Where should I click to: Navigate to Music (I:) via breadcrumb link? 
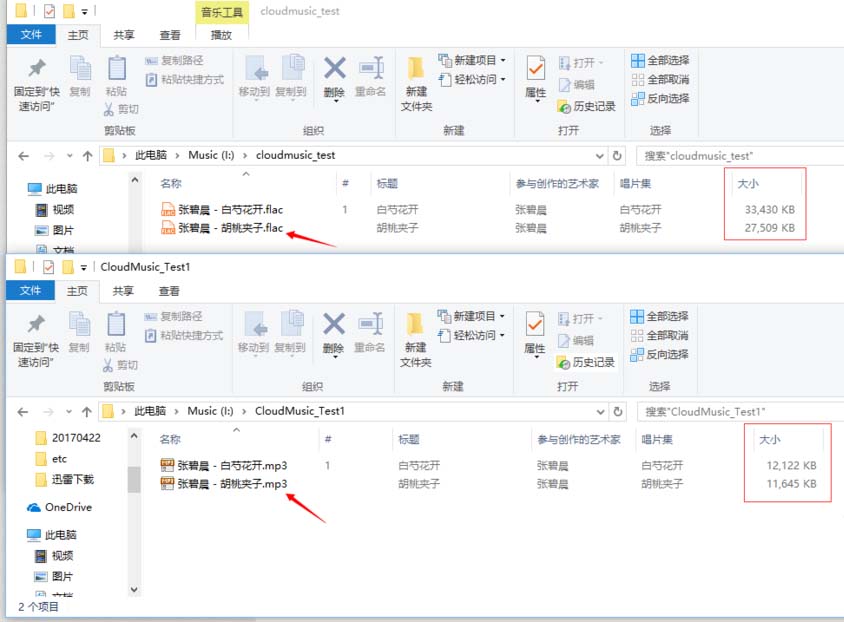(x=198, y=155)
